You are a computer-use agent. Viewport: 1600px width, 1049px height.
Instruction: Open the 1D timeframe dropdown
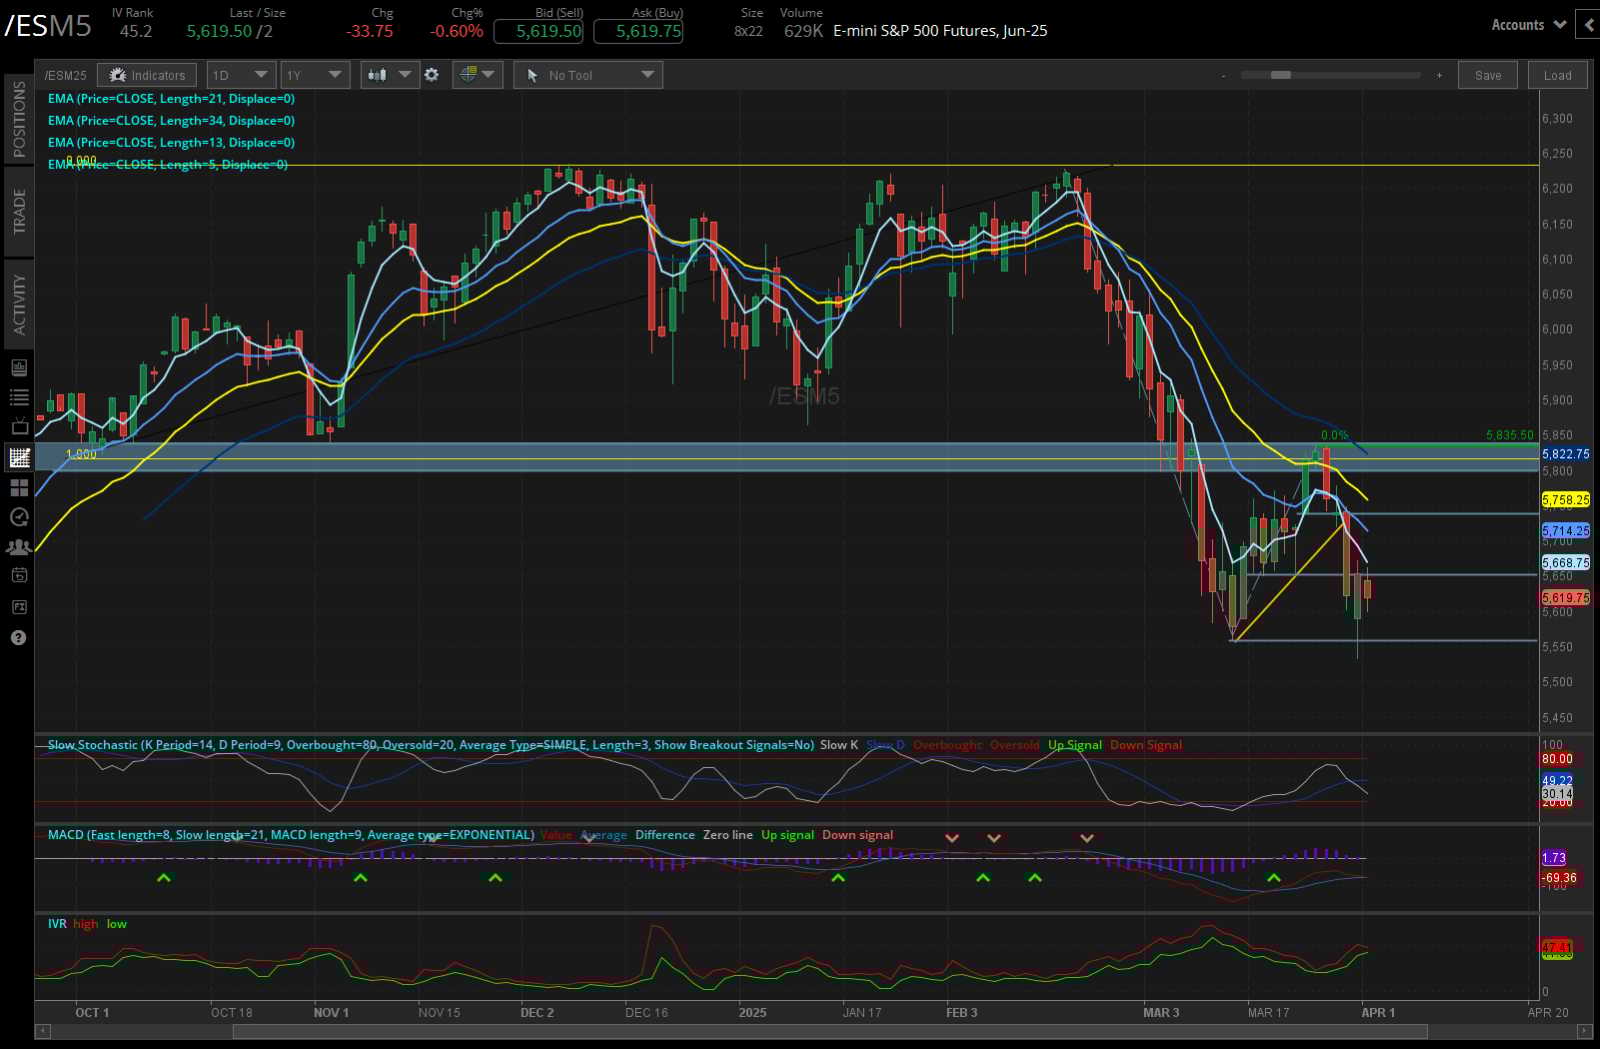240,74
